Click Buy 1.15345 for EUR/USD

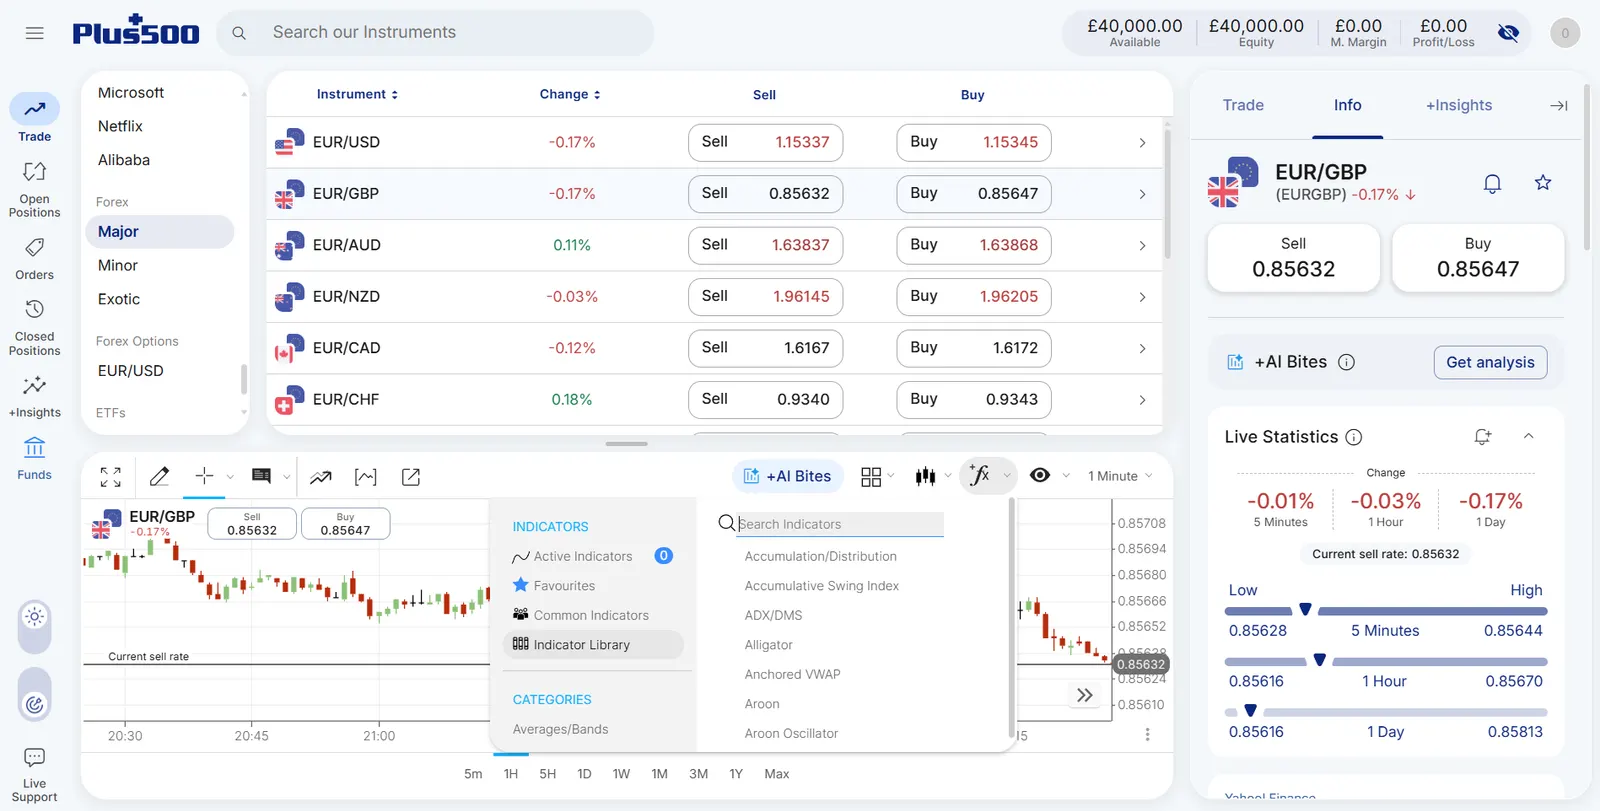[x=974, y=142]
